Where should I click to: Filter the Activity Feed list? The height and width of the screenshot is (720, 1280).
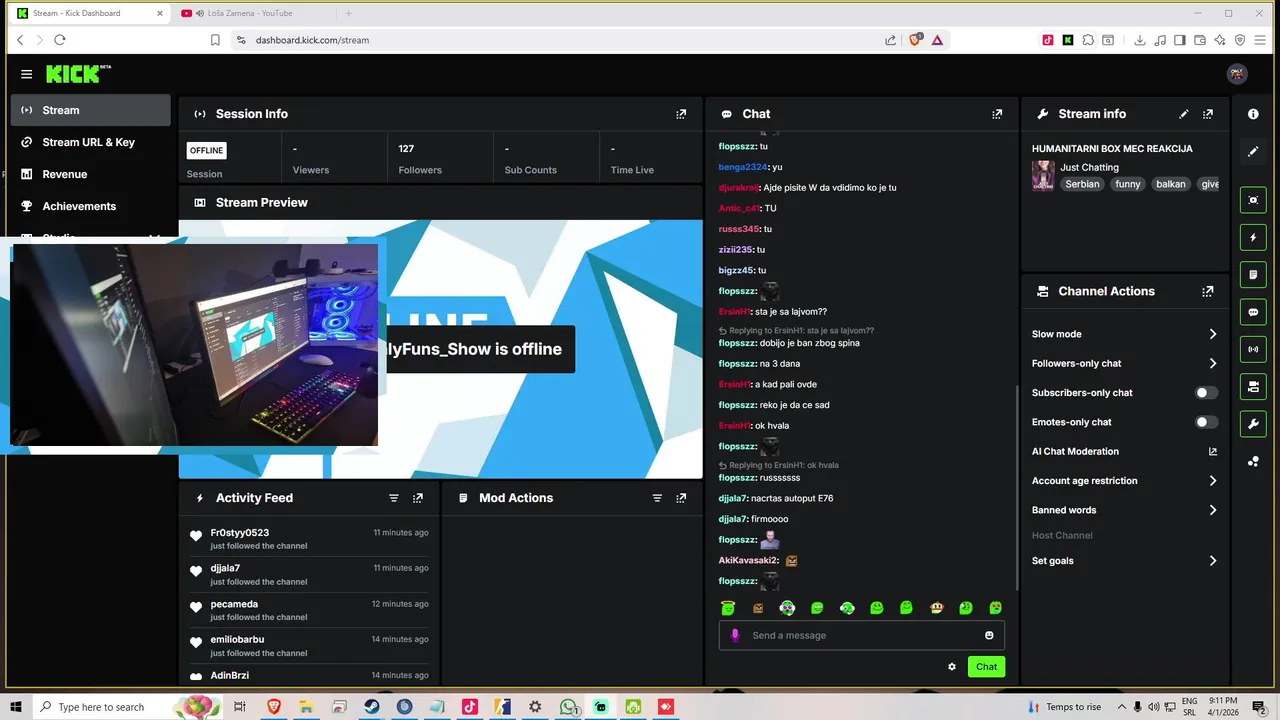(394, 498)
